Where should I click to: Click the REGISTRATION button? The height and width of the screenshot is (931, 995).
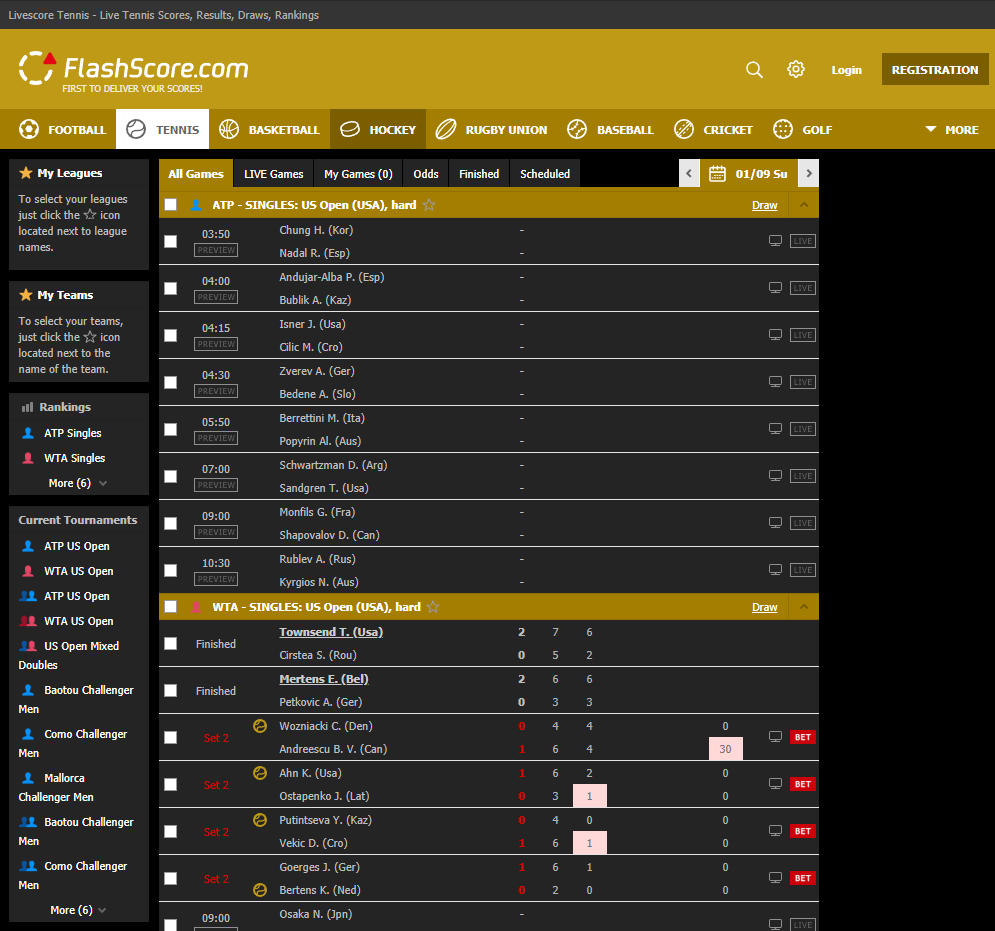[x=934, y=69]
